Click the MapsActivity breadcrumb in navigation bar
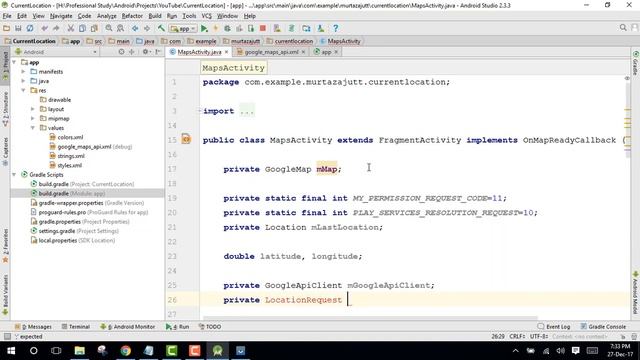Viewport: 640px width, 360px height. (x=340, y=41)
